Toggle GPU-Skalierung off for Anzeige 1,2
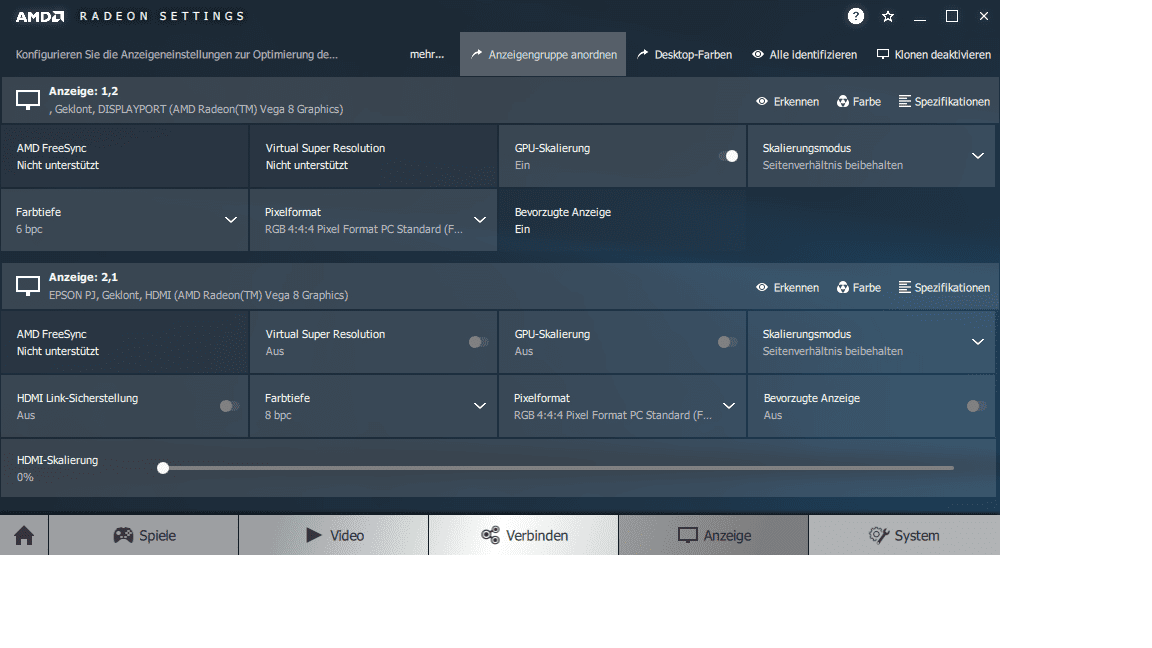Viewport: 1152px width, 648px height. pyautogui.click(x=728, y=156)
